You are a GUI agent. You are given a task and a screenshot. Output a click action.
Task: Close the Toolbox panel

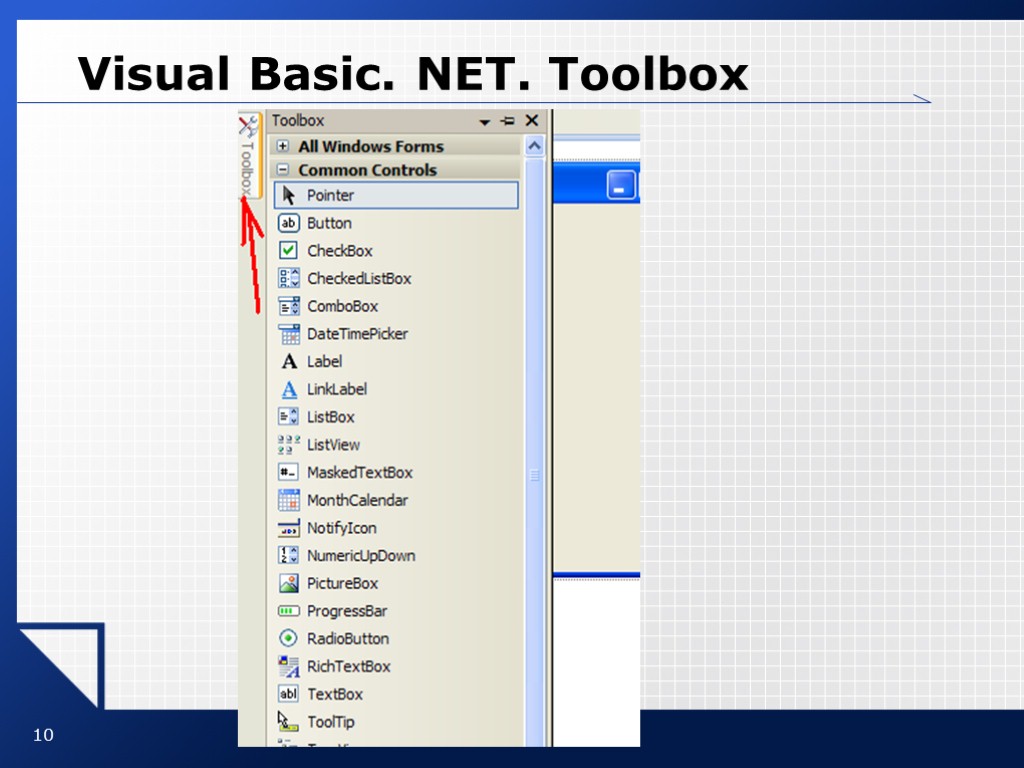[x=532, y=120]
